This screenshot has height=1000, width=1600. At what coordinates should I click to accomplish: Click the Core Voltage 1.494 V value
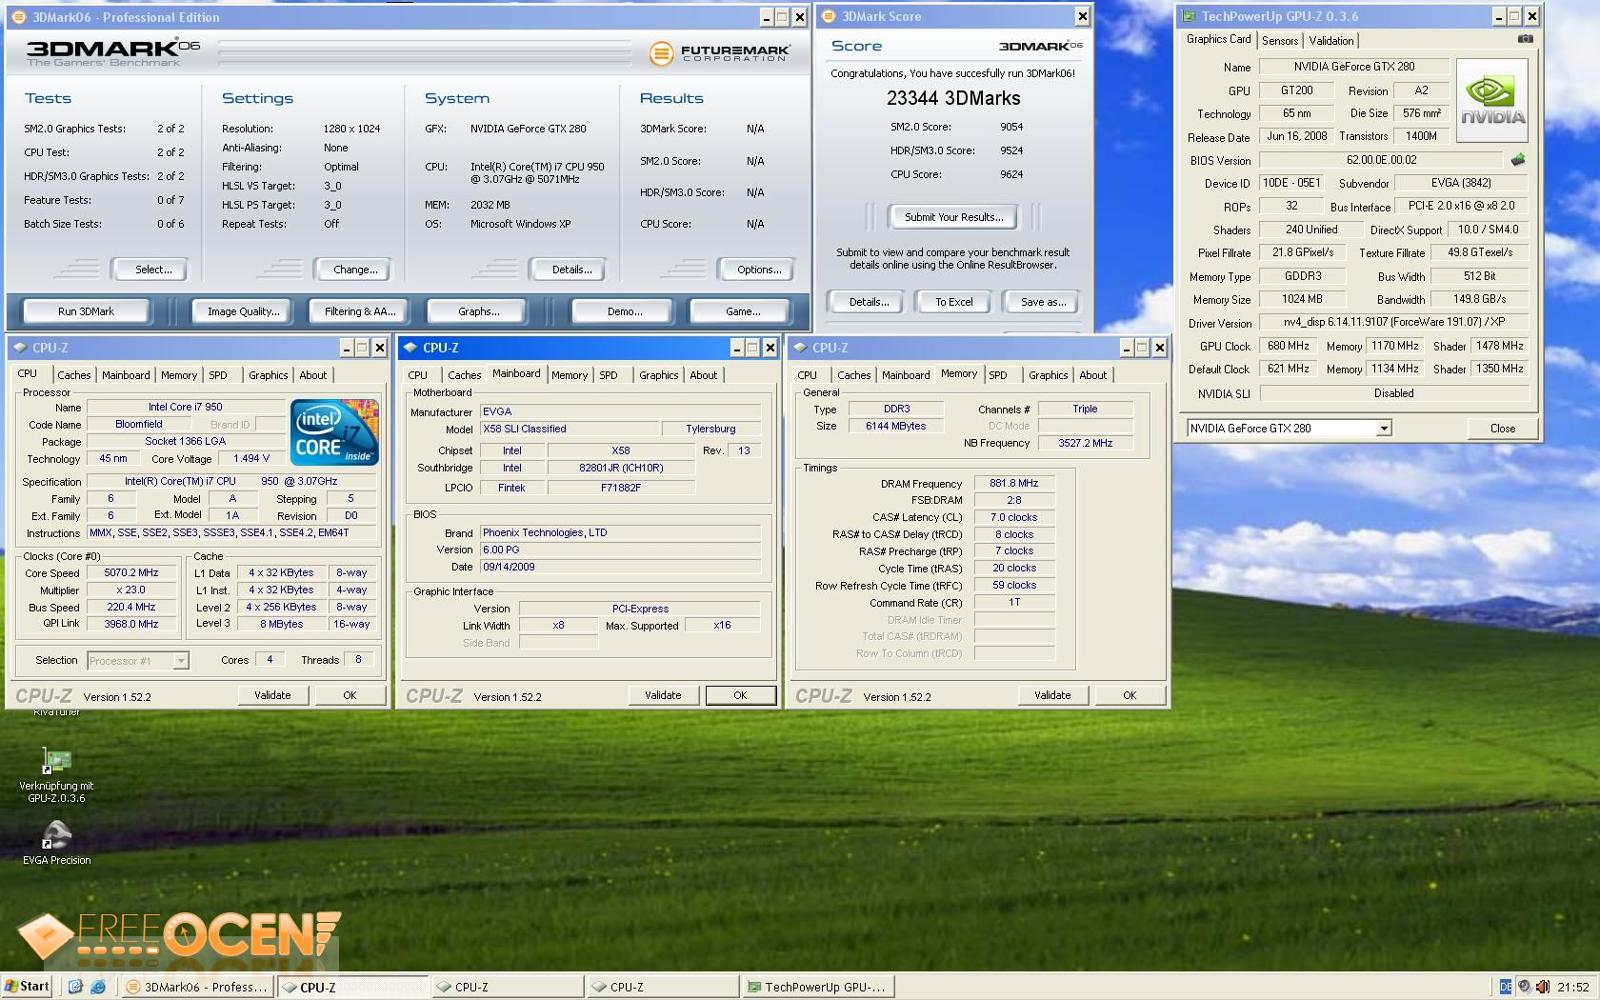point(251,458)
